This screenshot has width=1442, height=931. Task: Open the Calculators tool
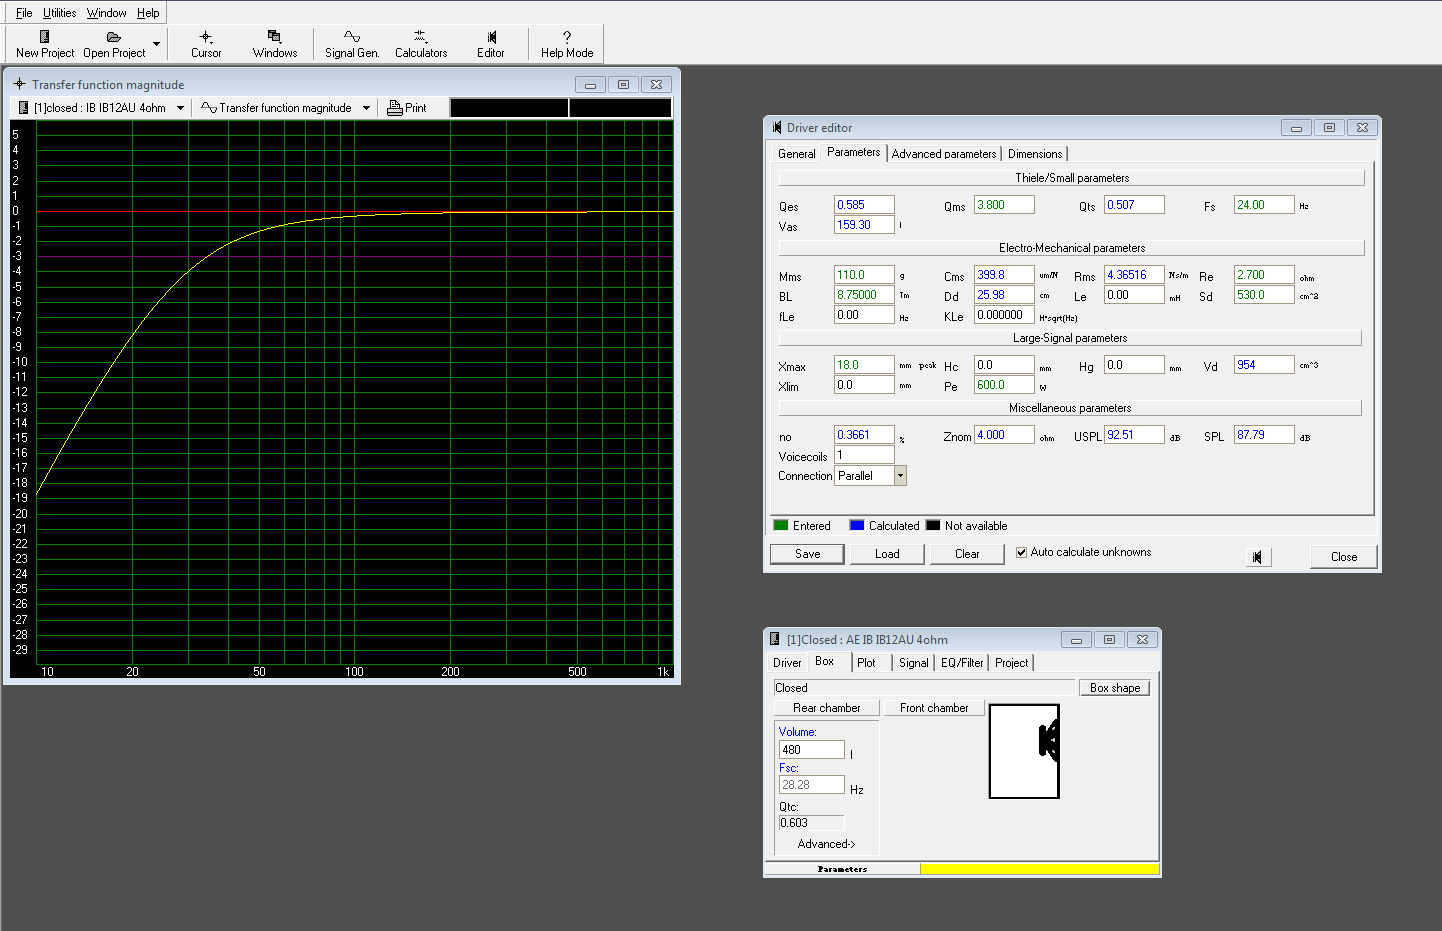click(x=420, y=38)
